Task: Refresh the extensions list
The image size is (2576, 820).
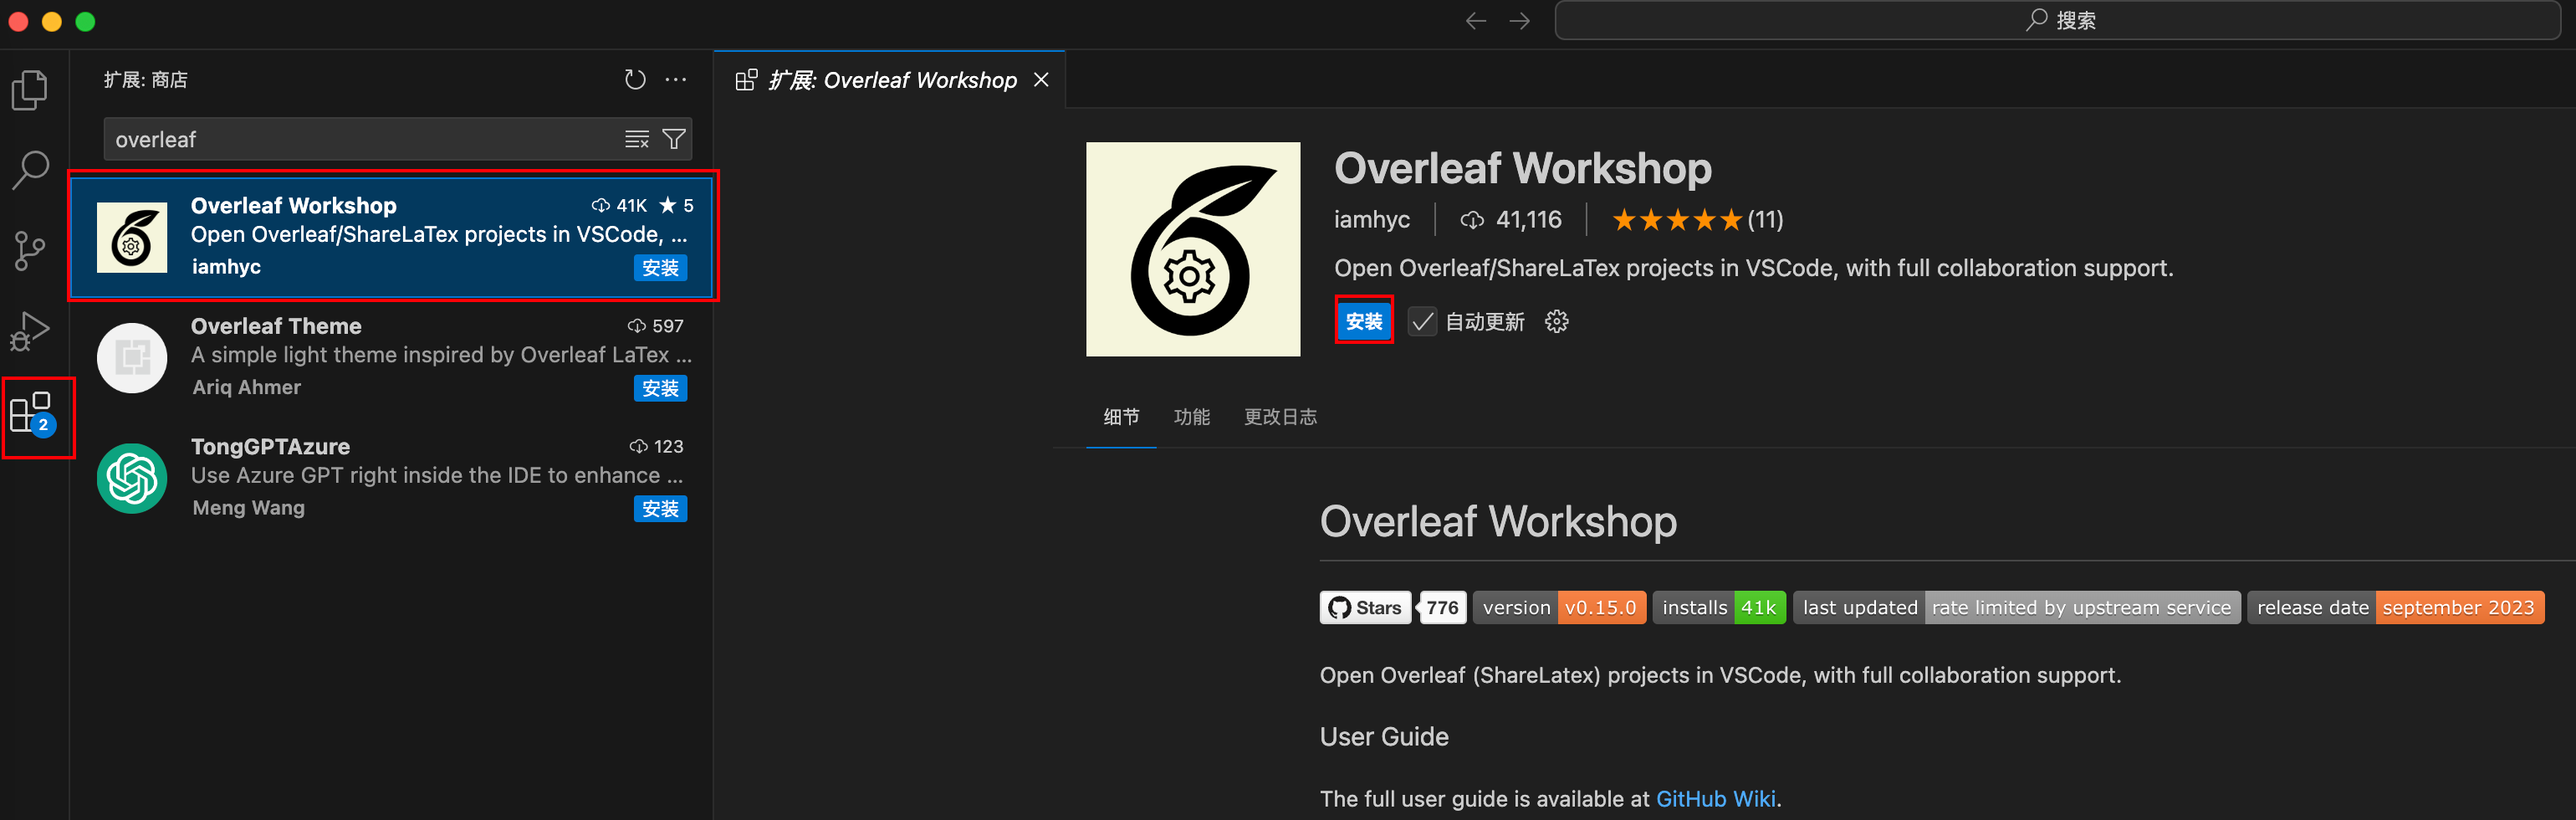Action: point(635,79)
